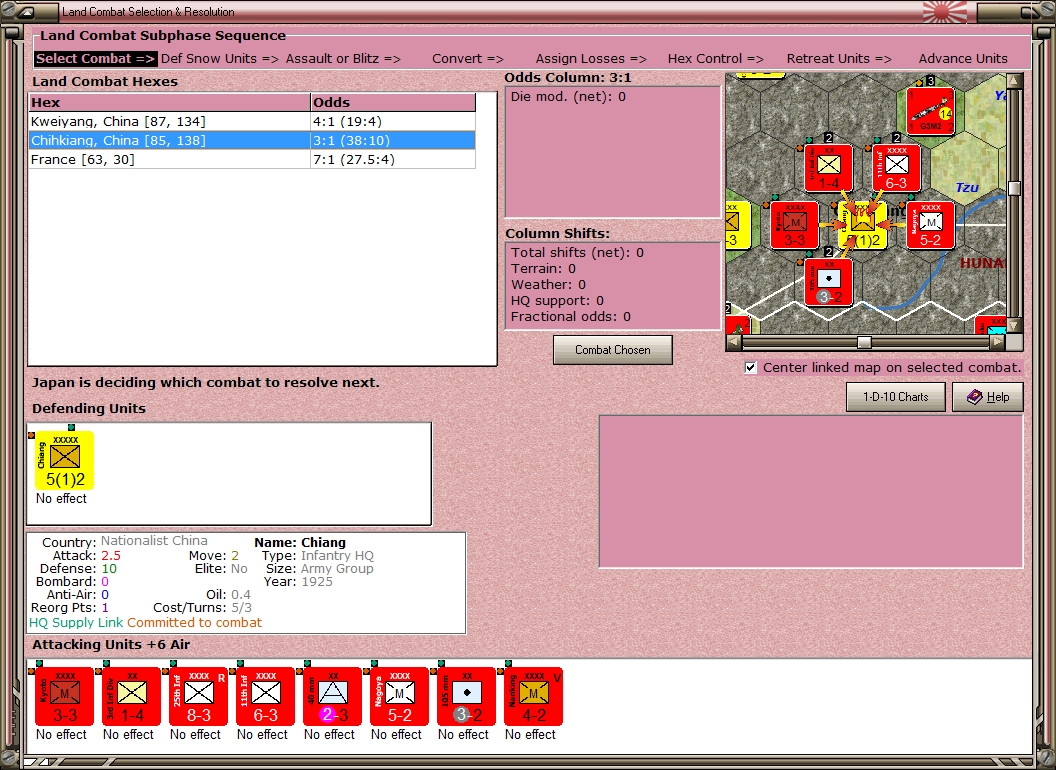Click the Nagoya 5-2 unit in Attacking Units
This screenshot has width=1056, height=770.
(x=399, y=696)
